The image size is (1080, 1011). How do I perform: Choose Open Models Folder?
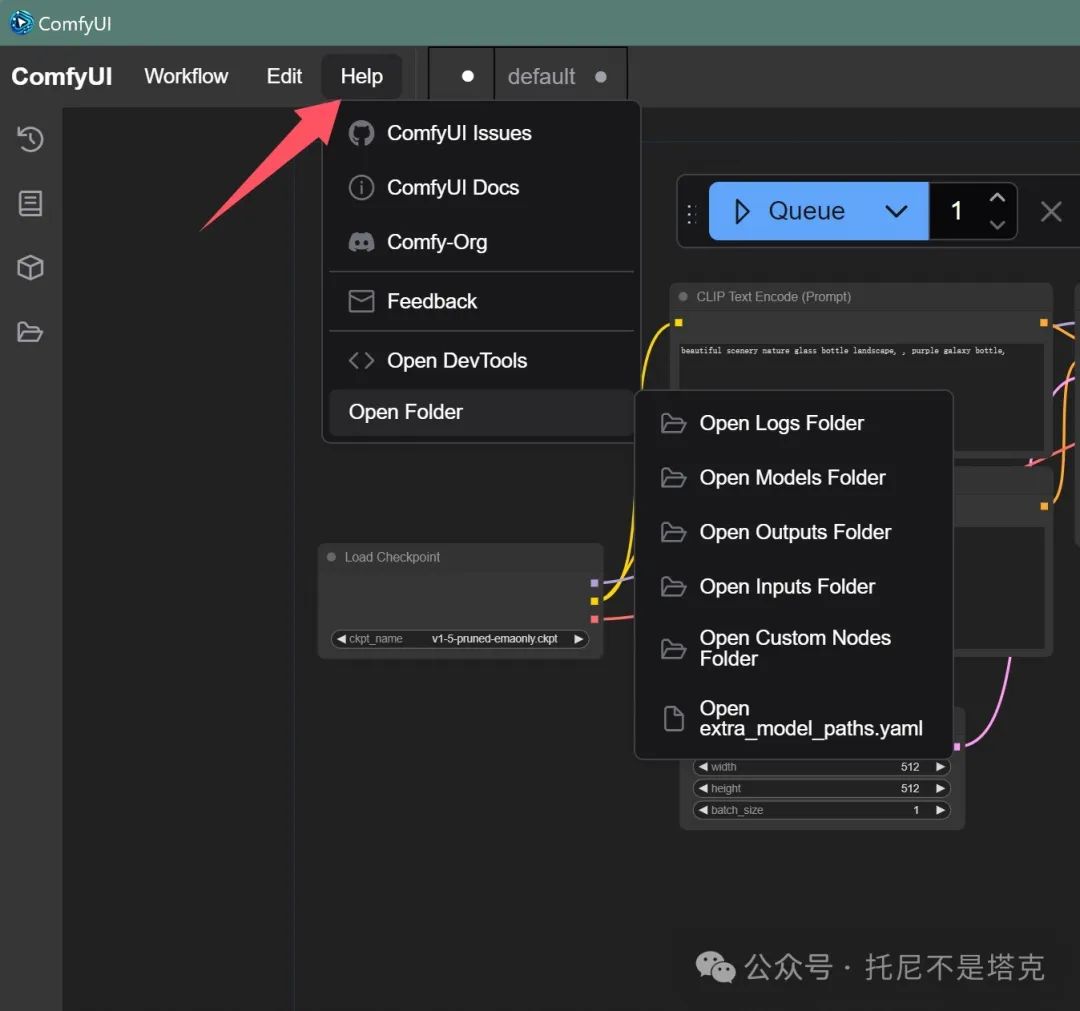[x=793, y=477]
